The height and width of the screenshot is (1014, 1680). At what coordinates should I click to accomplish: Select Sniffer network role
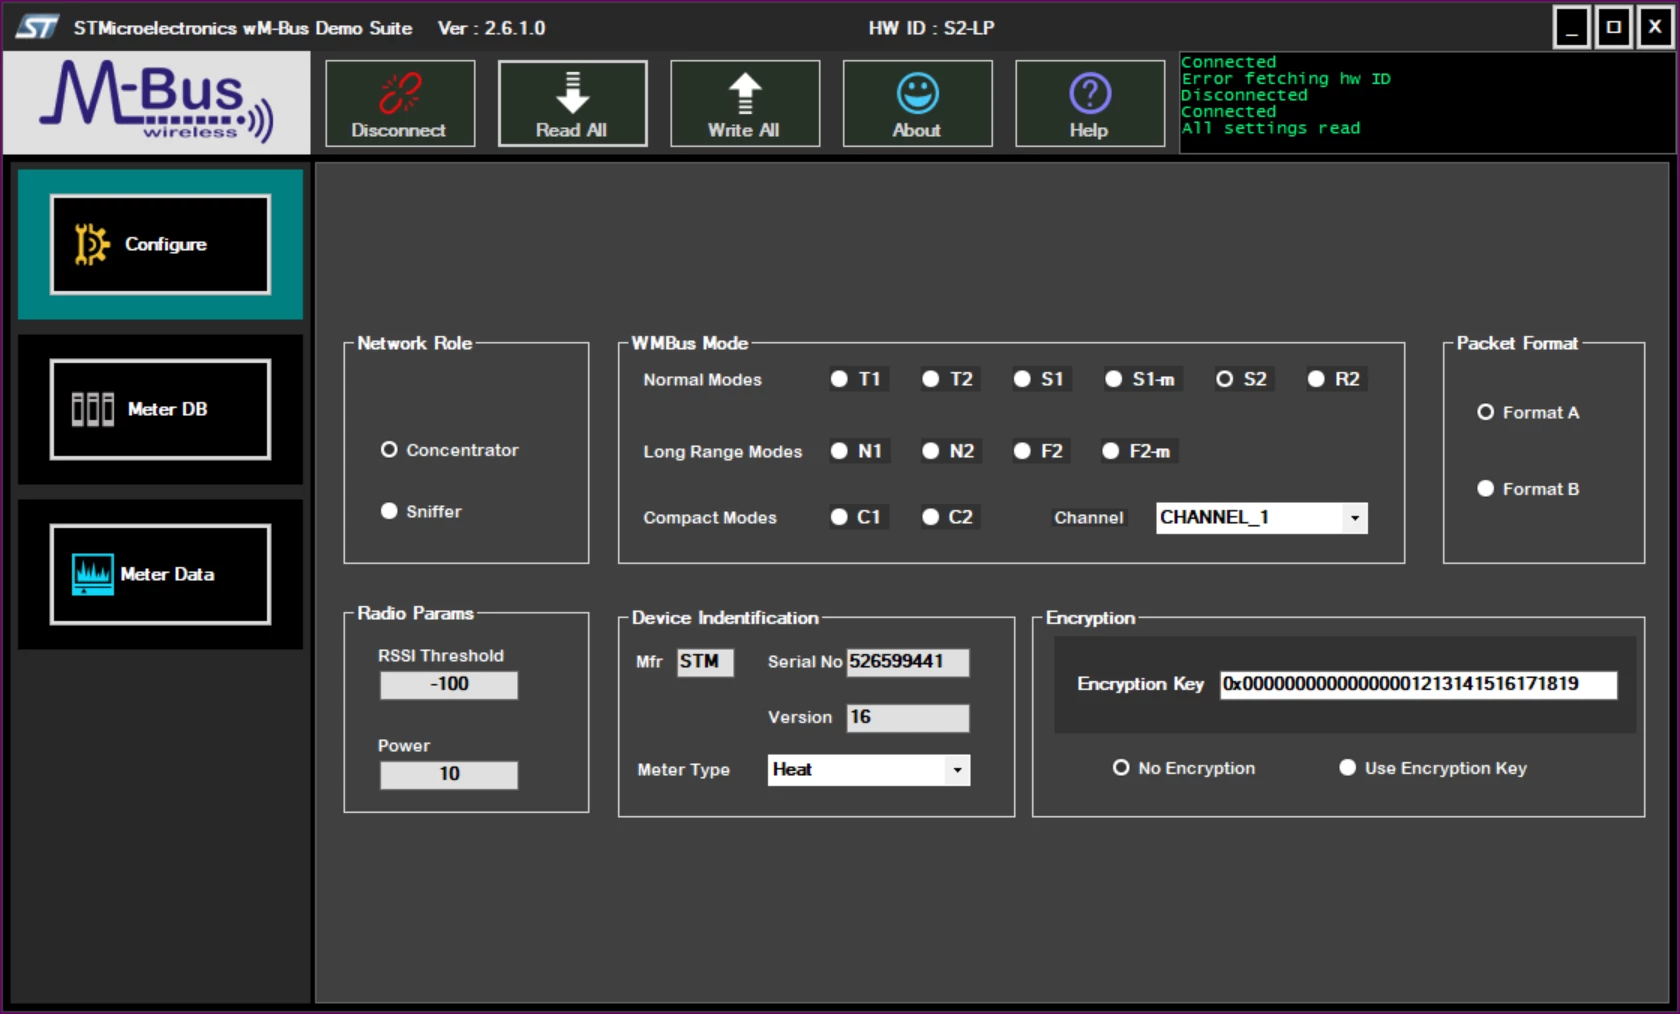pos(389,511)
